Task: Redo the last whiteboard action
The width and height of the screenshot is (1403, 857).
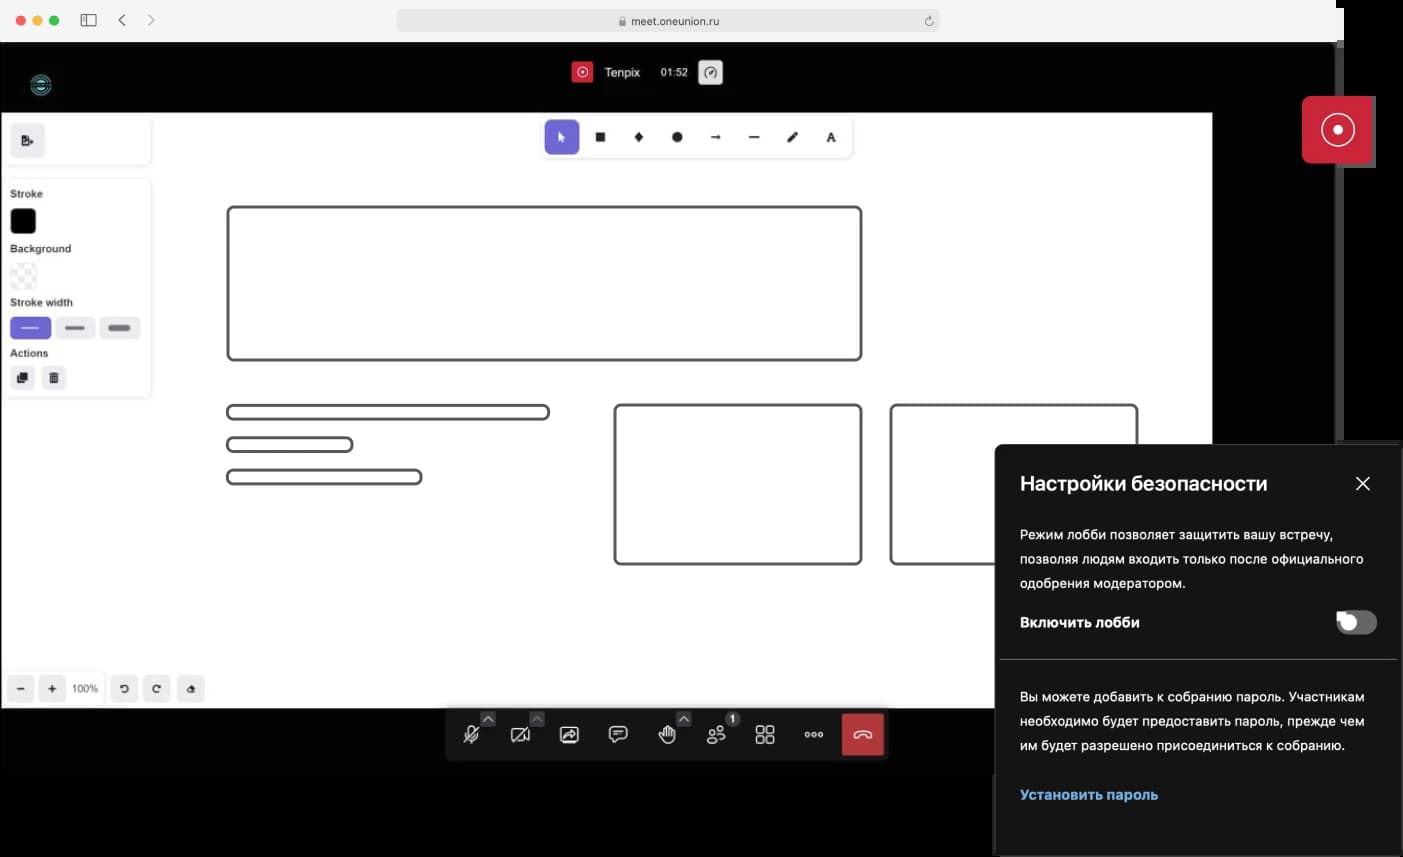Action: (156, 689)
